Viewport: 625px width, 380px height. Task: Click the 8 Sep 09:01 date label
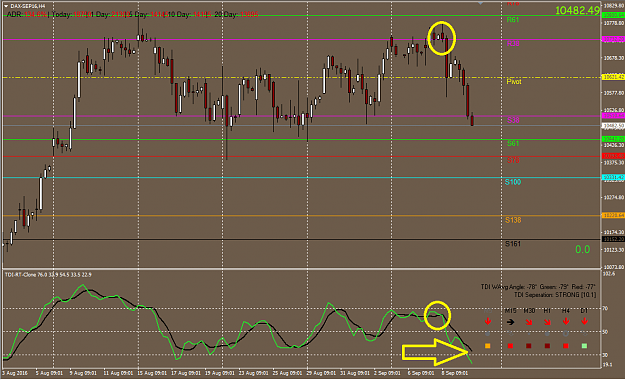point(454,373)
